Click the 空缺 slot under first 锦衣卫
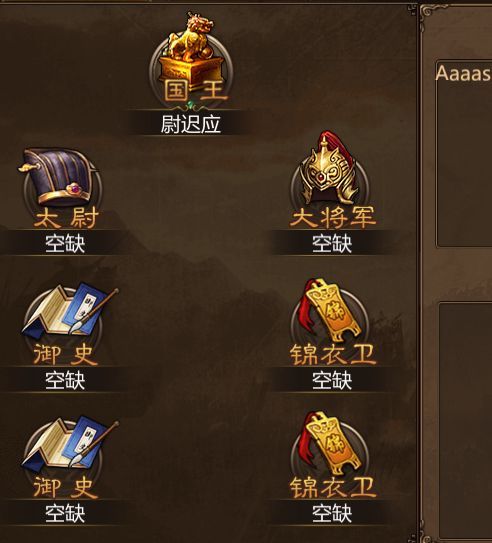The image size is (492, 543). click(332, 380)
